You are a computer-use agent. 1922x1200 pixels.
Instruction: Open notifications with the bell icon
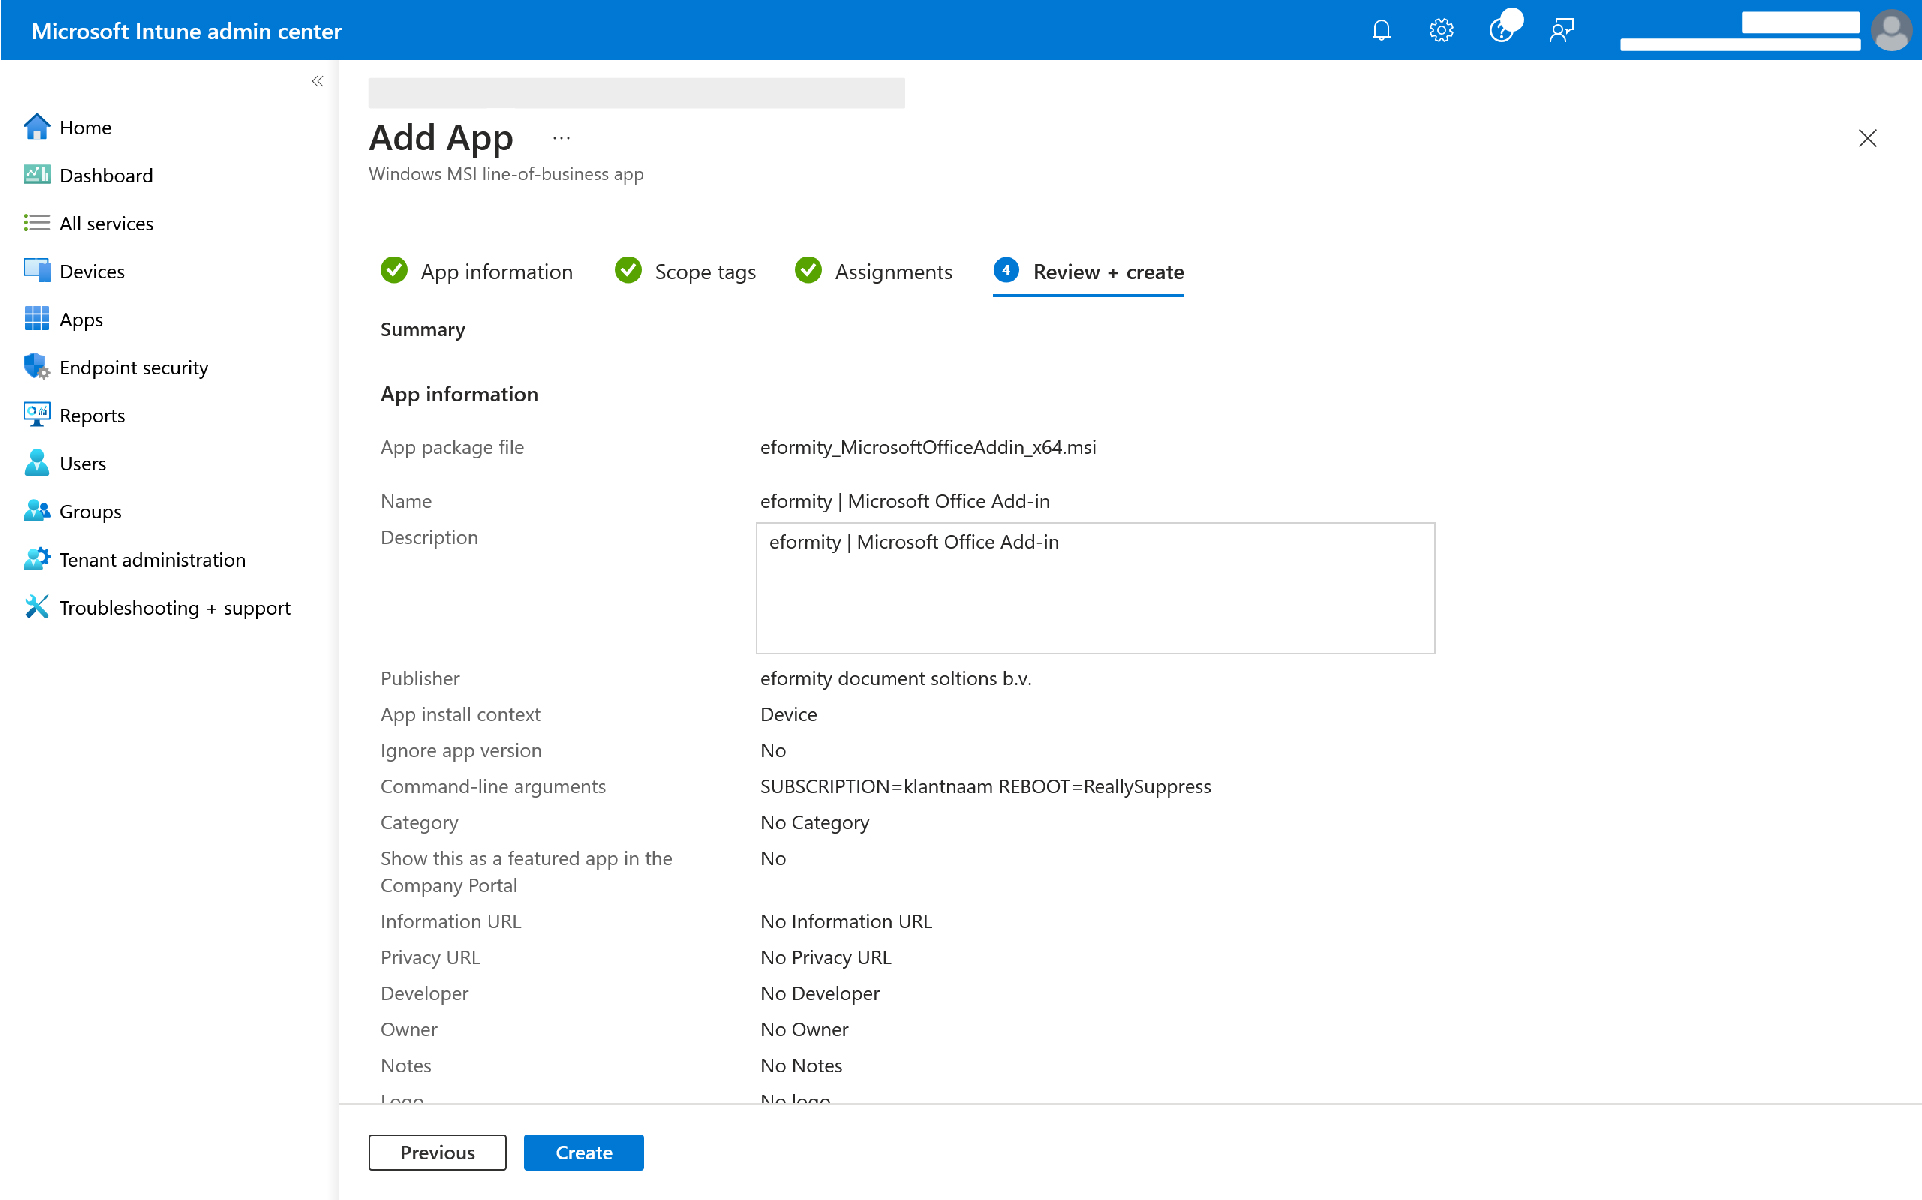1381,30
